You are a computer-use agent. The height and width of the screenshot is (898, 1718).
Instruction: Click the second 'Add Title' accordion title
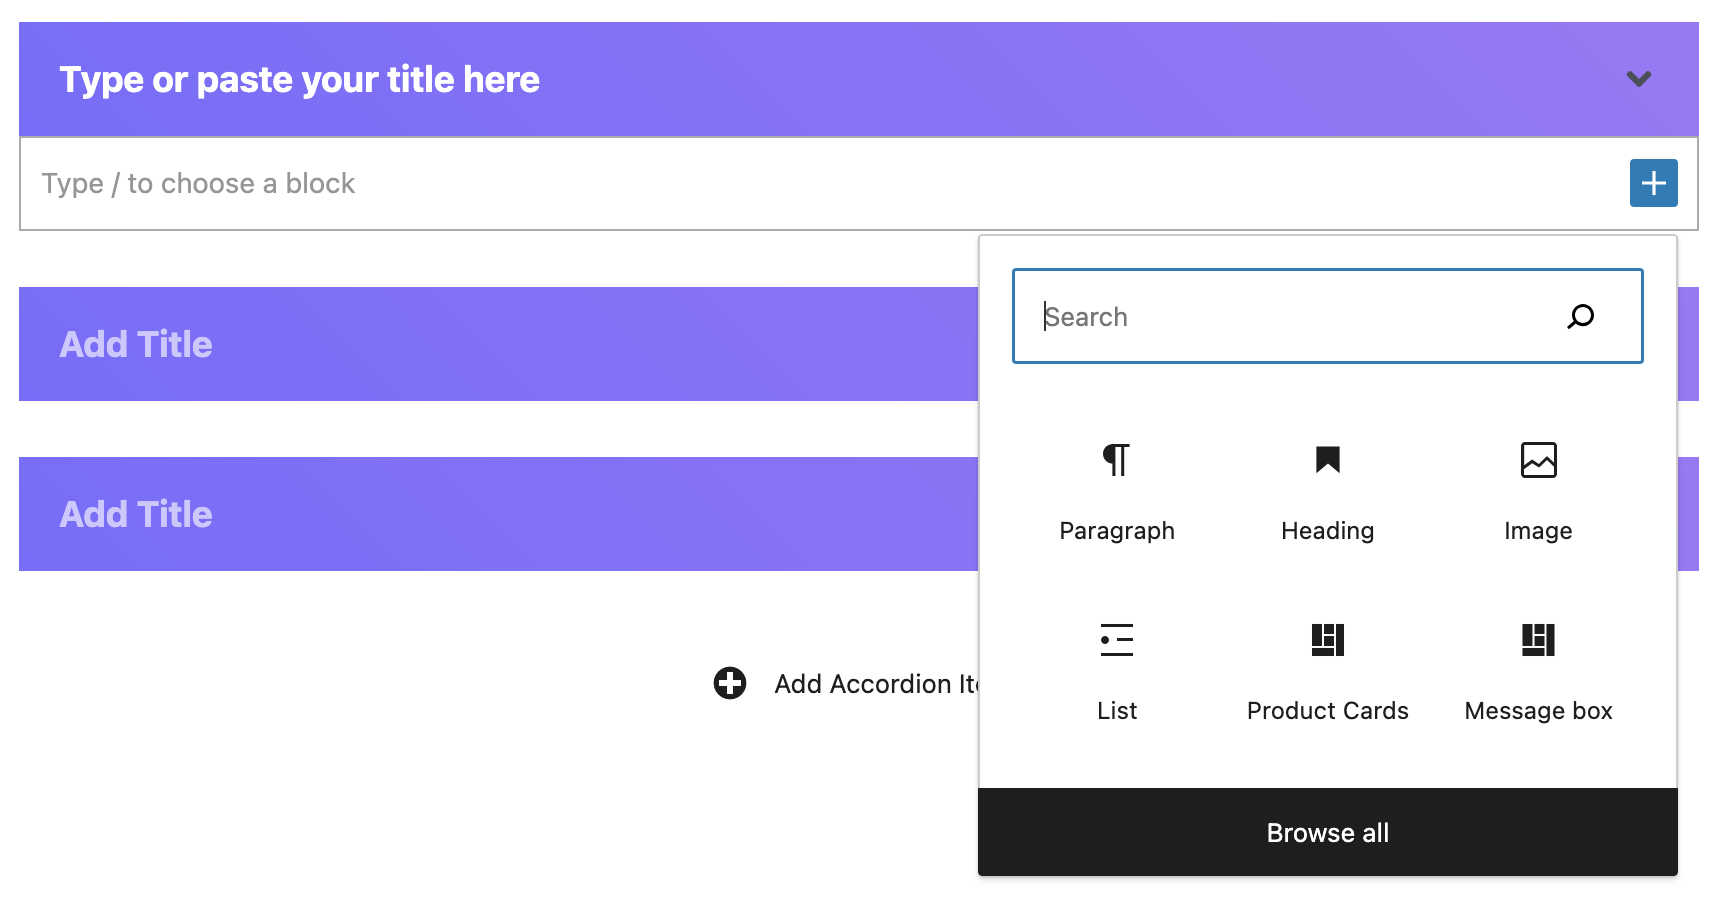coord(136,514)
